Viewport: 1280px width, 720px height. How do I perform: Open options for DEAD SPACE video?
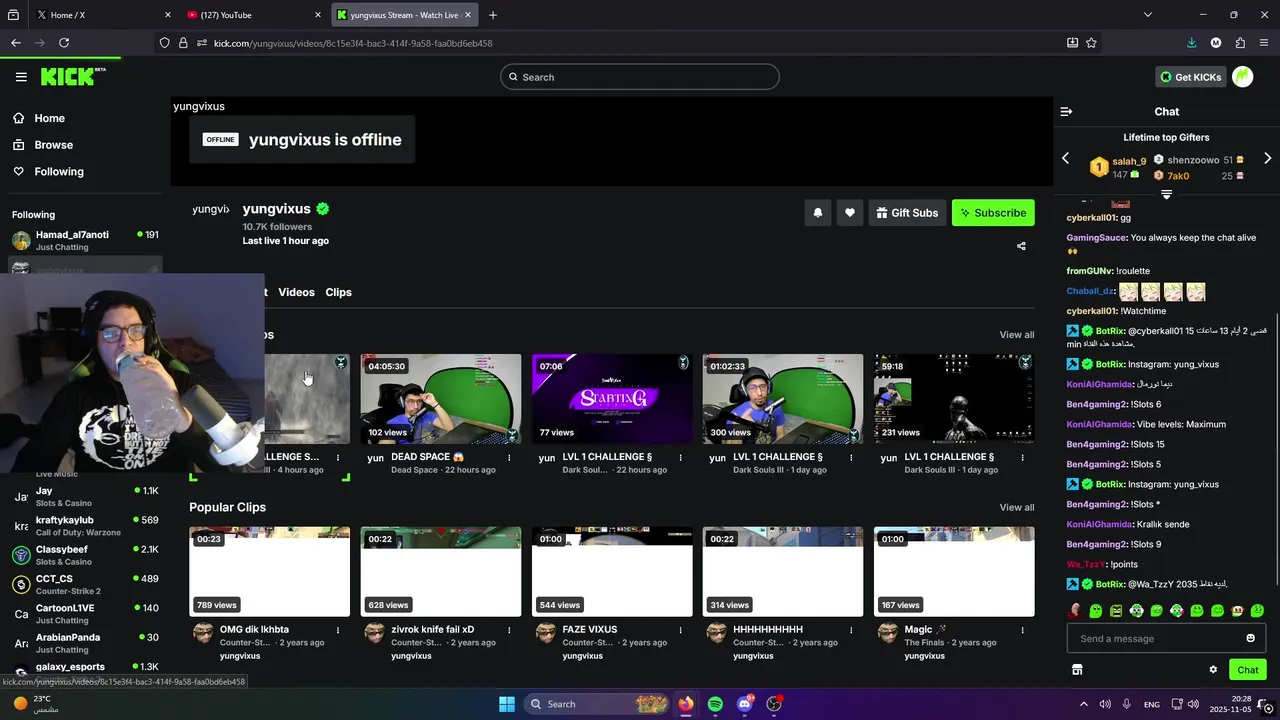click(x=509, y=458)
